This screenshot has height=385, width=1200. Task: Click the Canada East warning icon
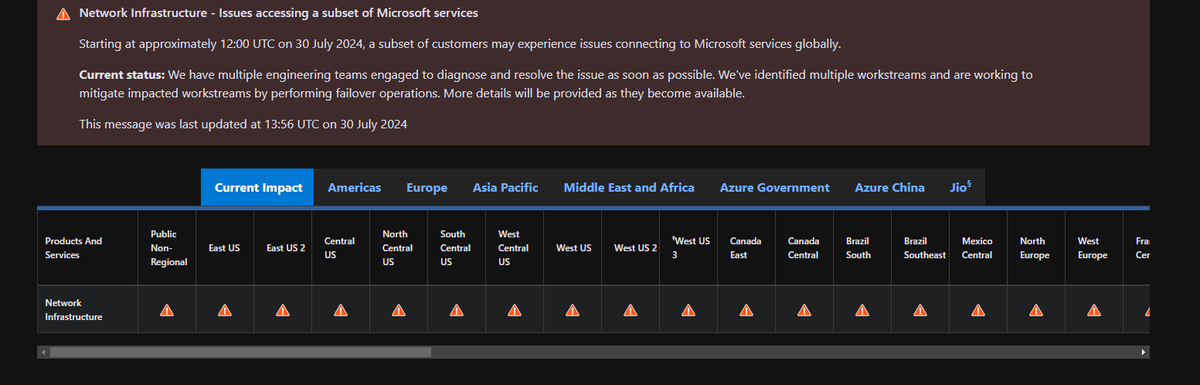(x=746, y=310)
